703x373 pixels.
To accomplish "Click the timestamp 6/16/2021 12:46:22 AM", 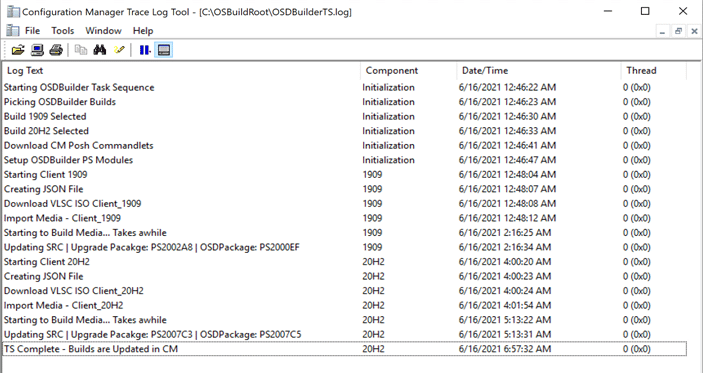I will [507, 87].
